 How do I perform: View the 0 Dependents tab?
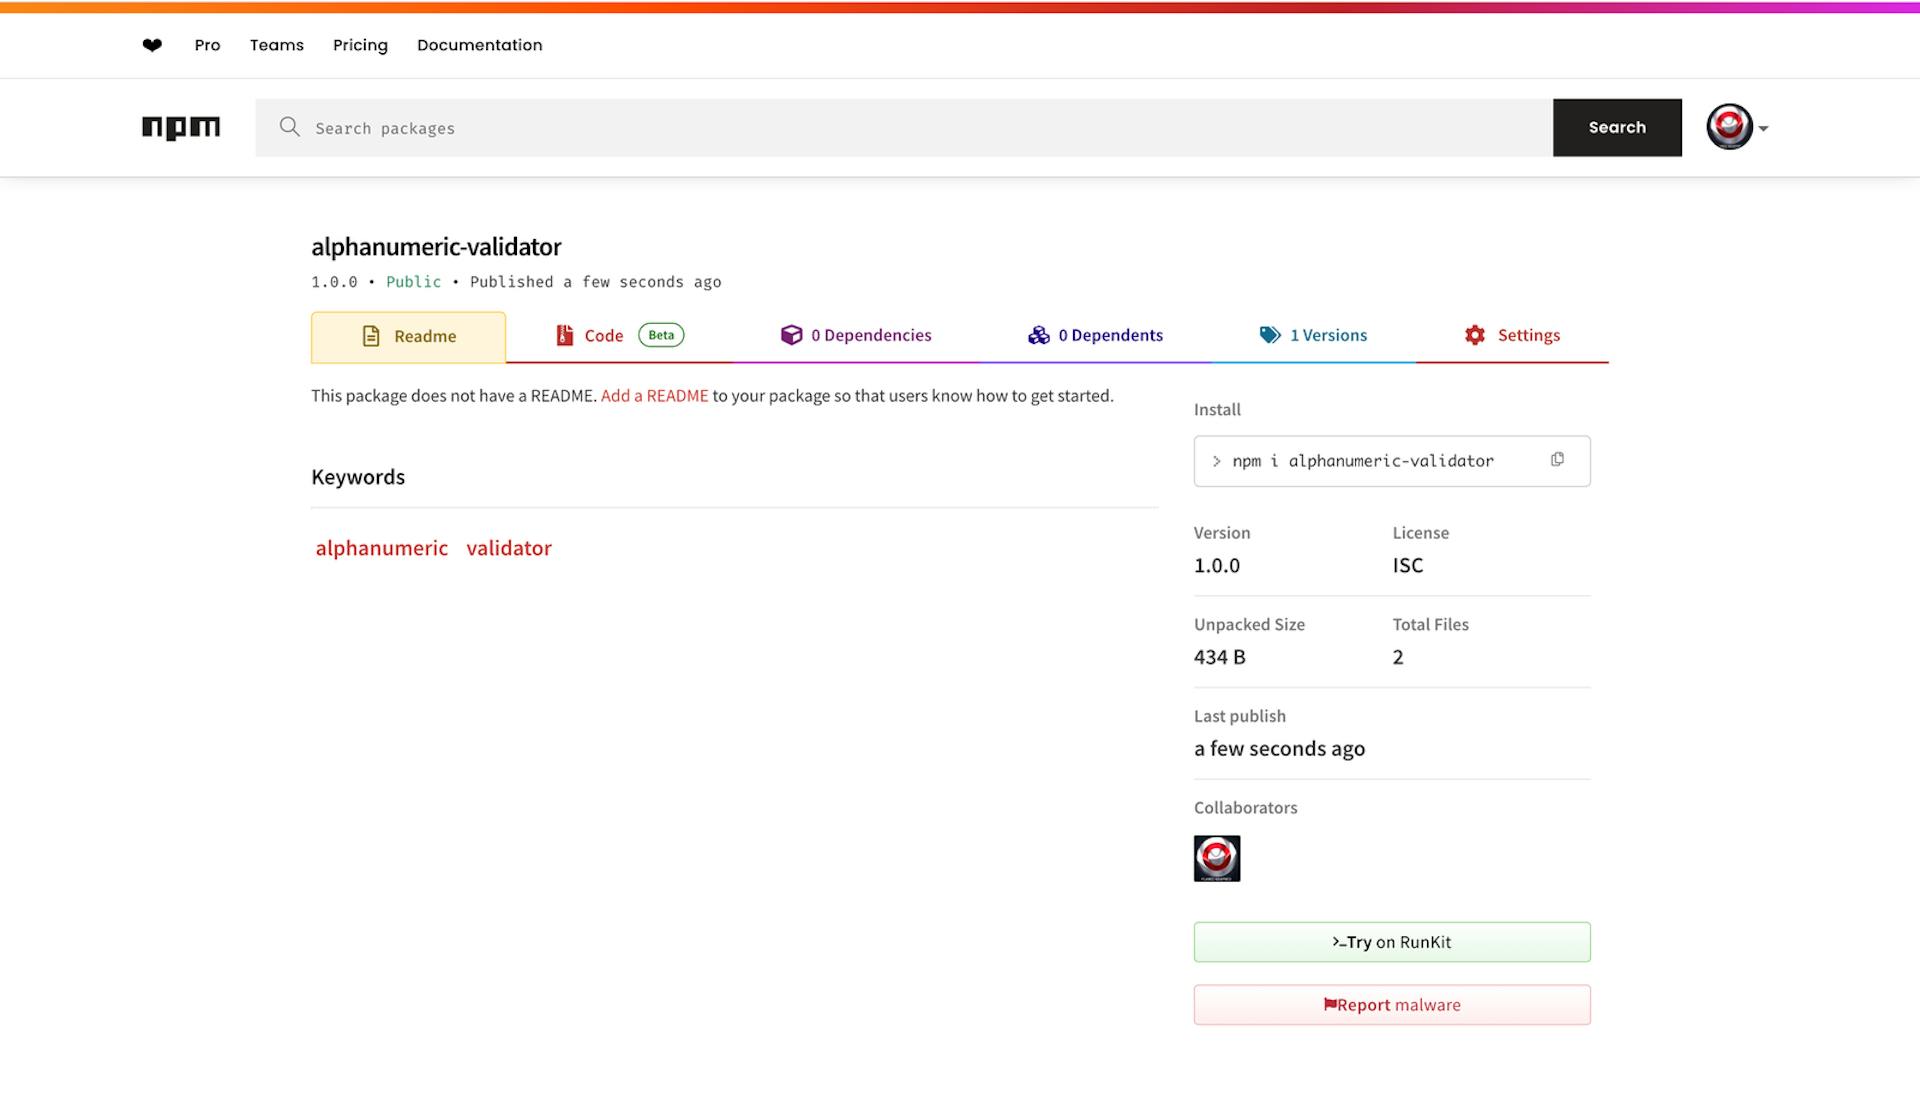[1095, 335]
